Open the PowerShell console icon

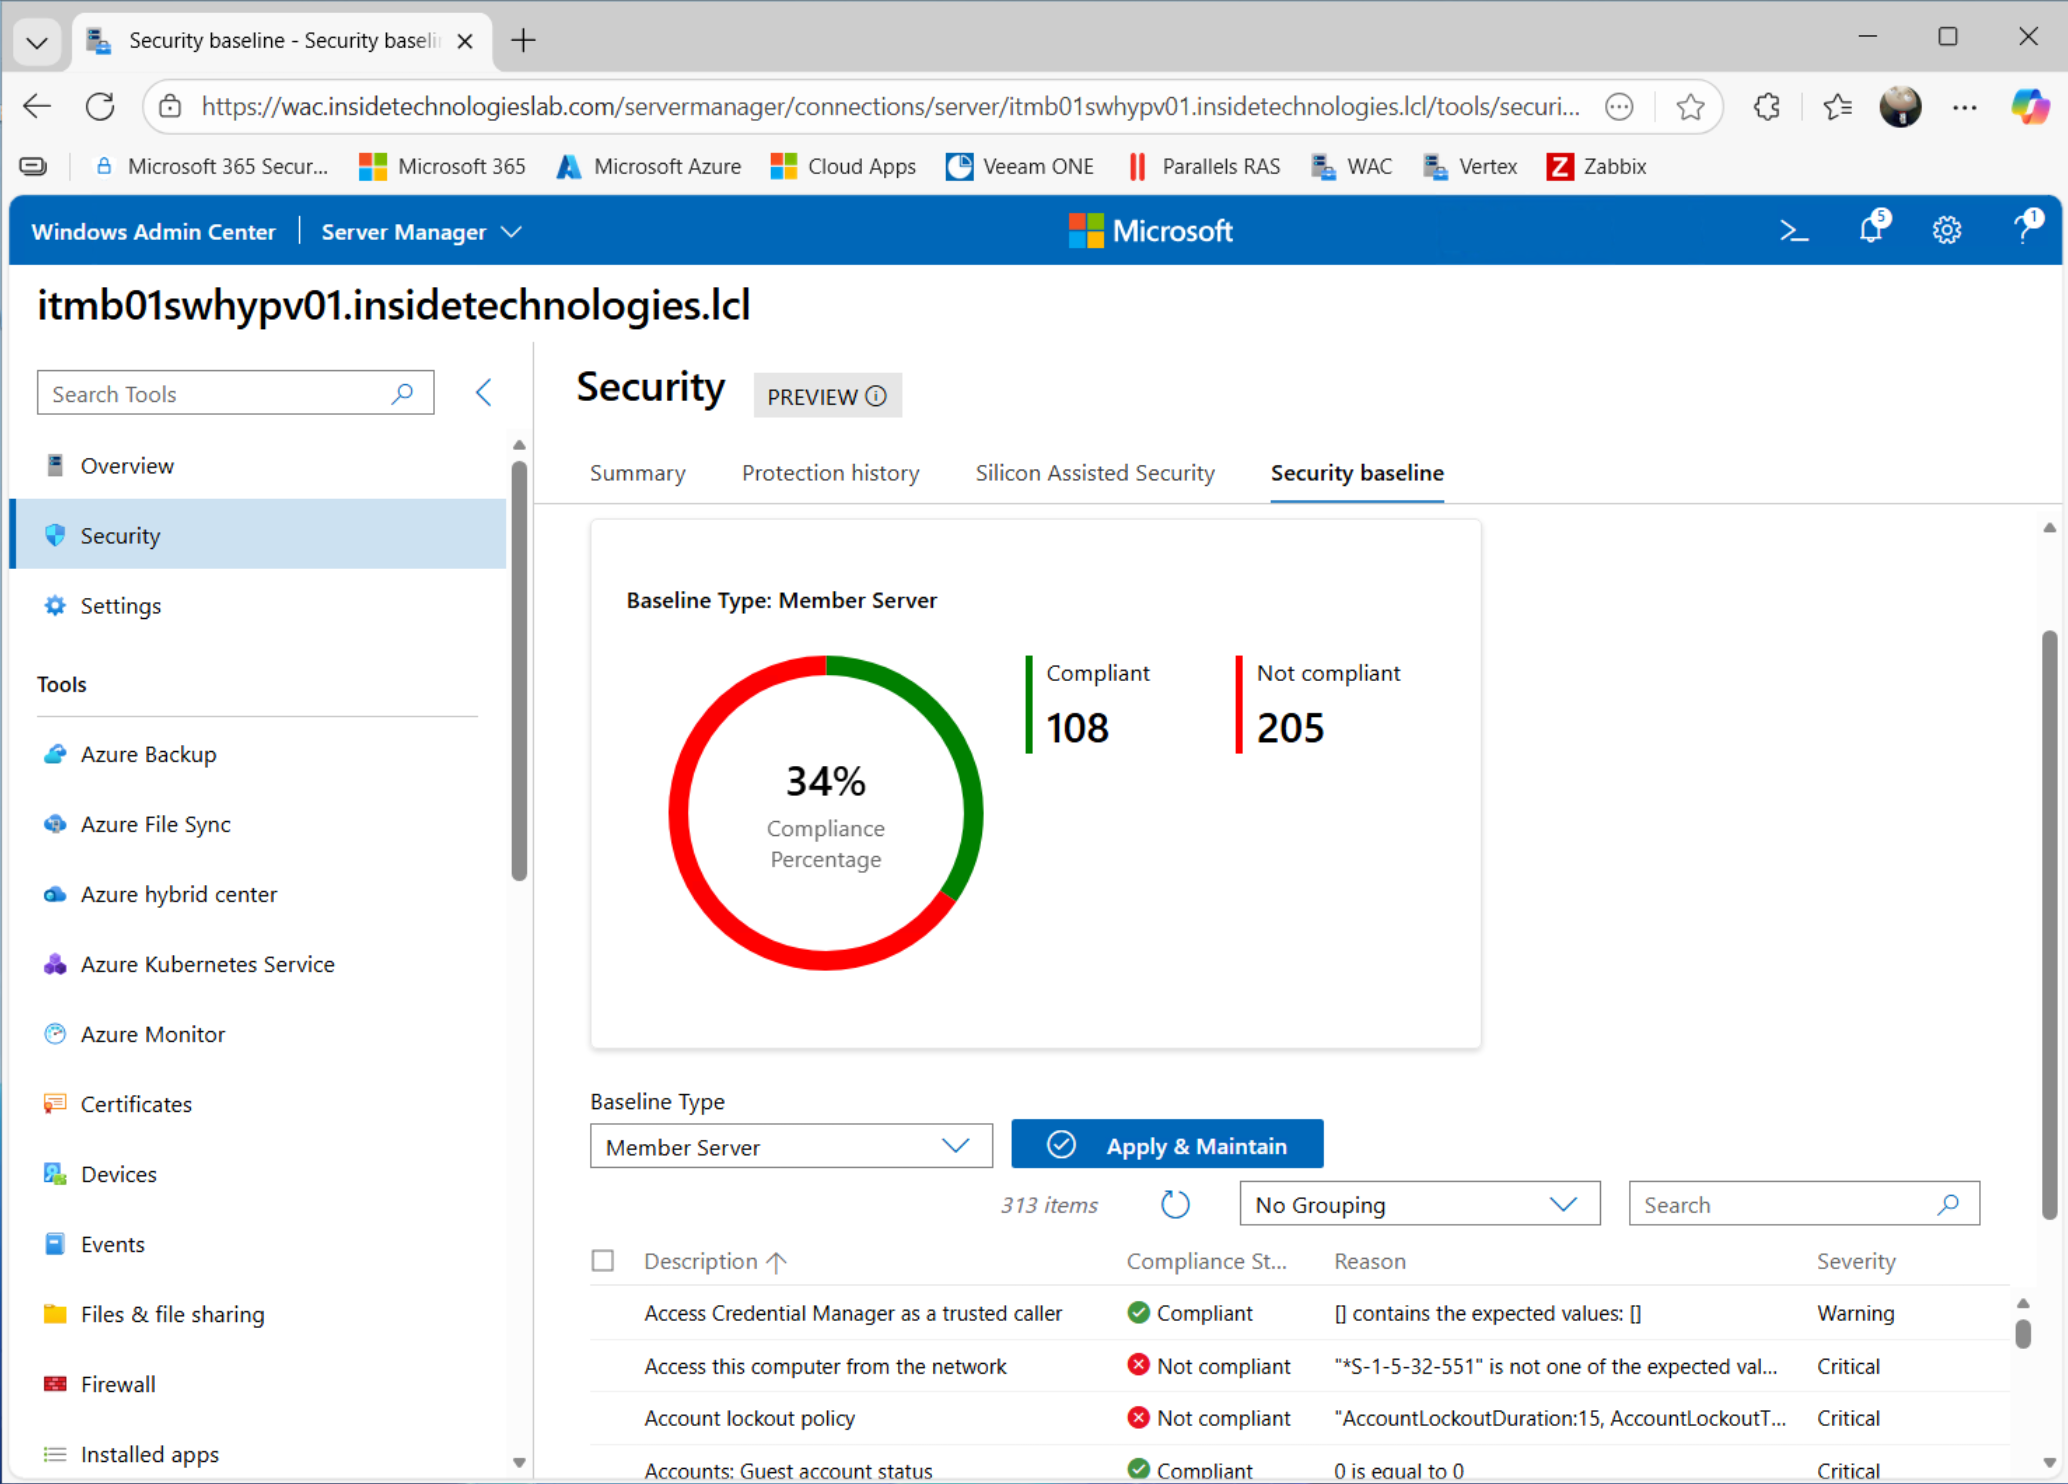1794,232
